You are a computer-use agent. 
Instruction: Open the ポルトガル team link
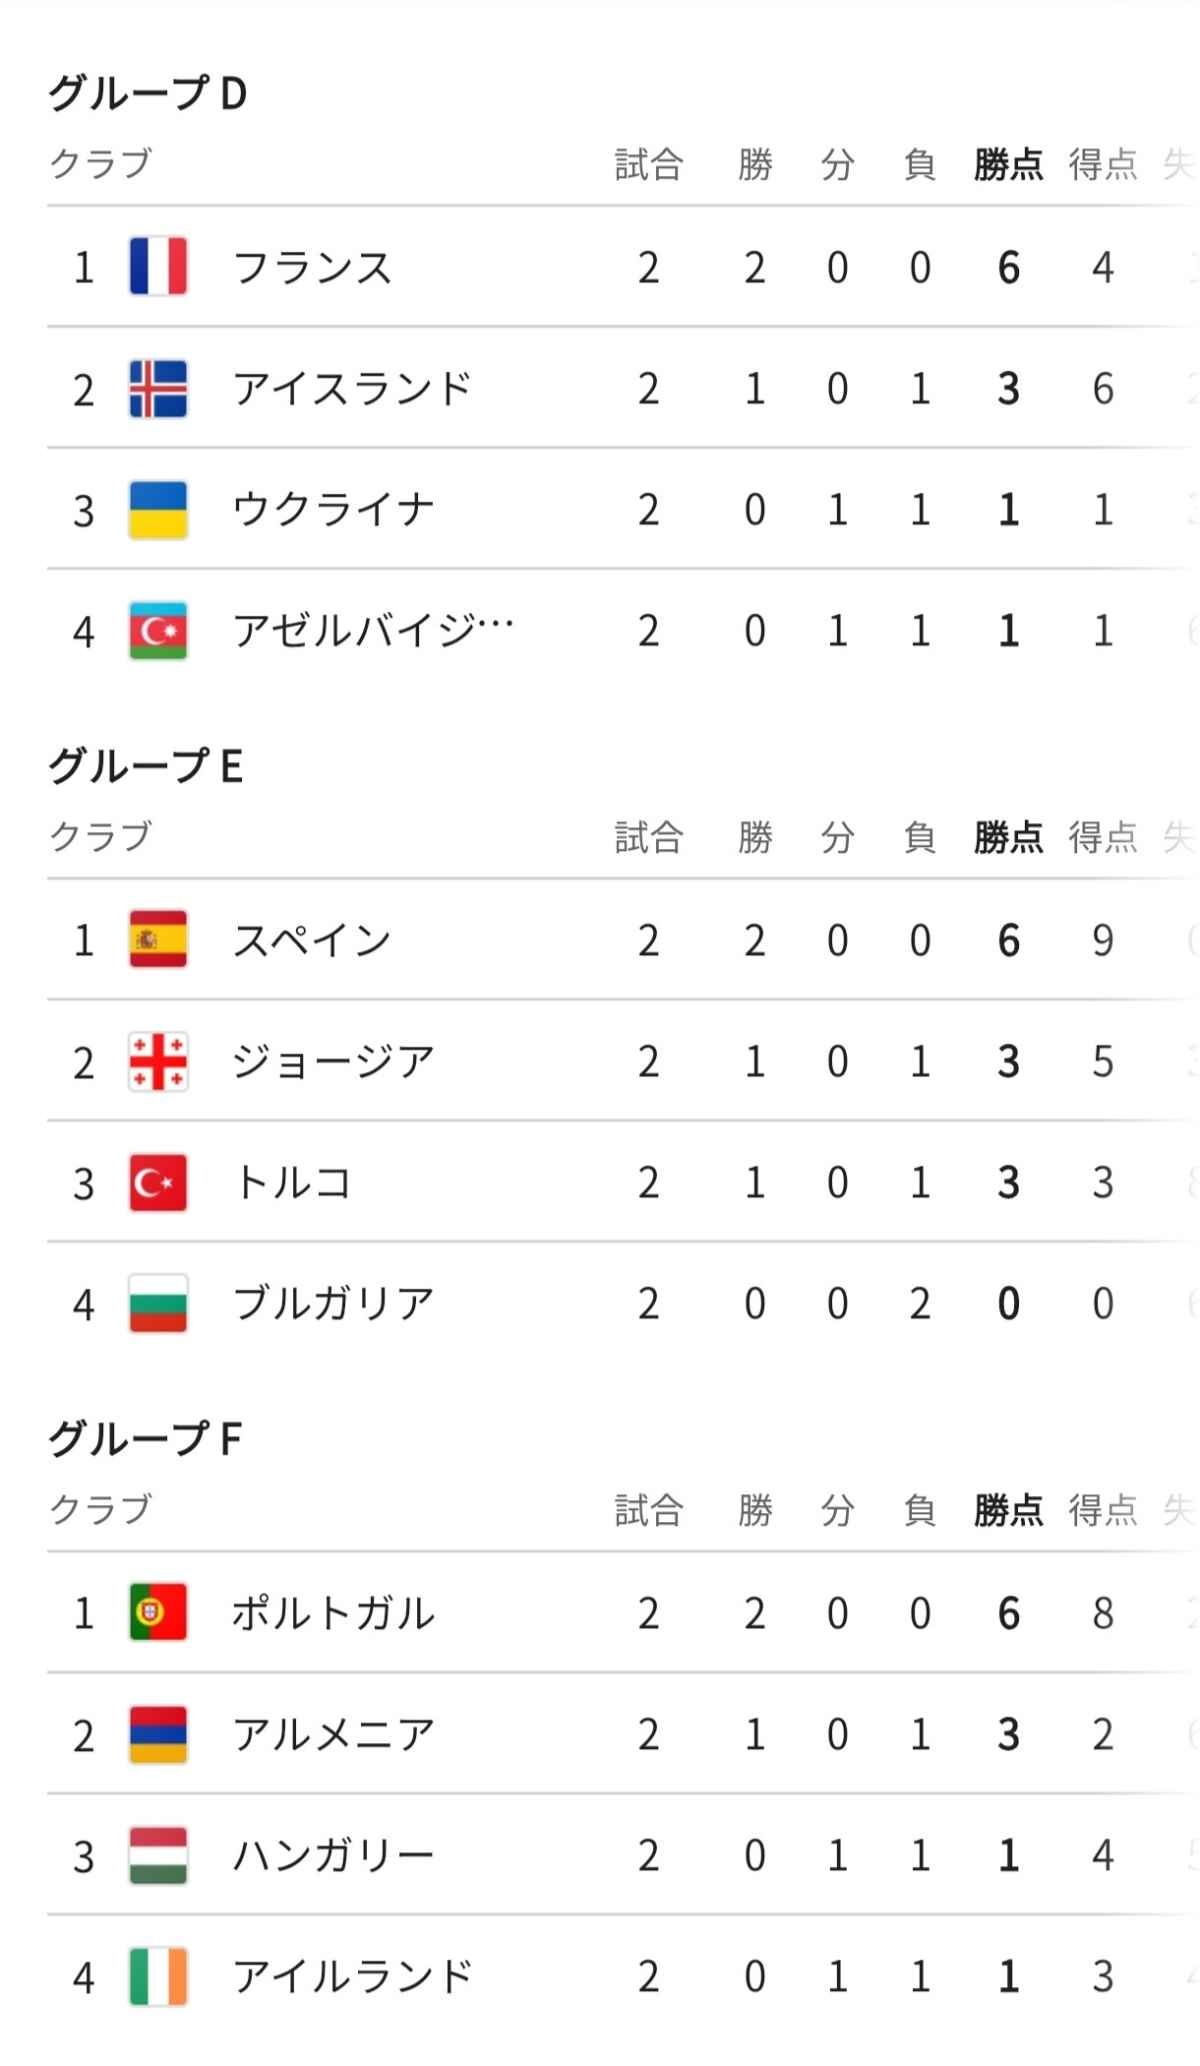pyautogui.click(x=334, y=1613)
